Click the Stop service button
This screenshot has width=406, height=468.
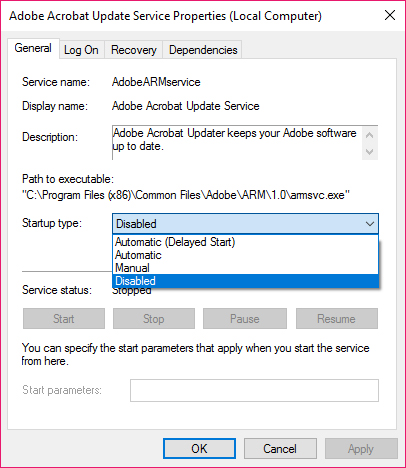[x=154, y=319]
